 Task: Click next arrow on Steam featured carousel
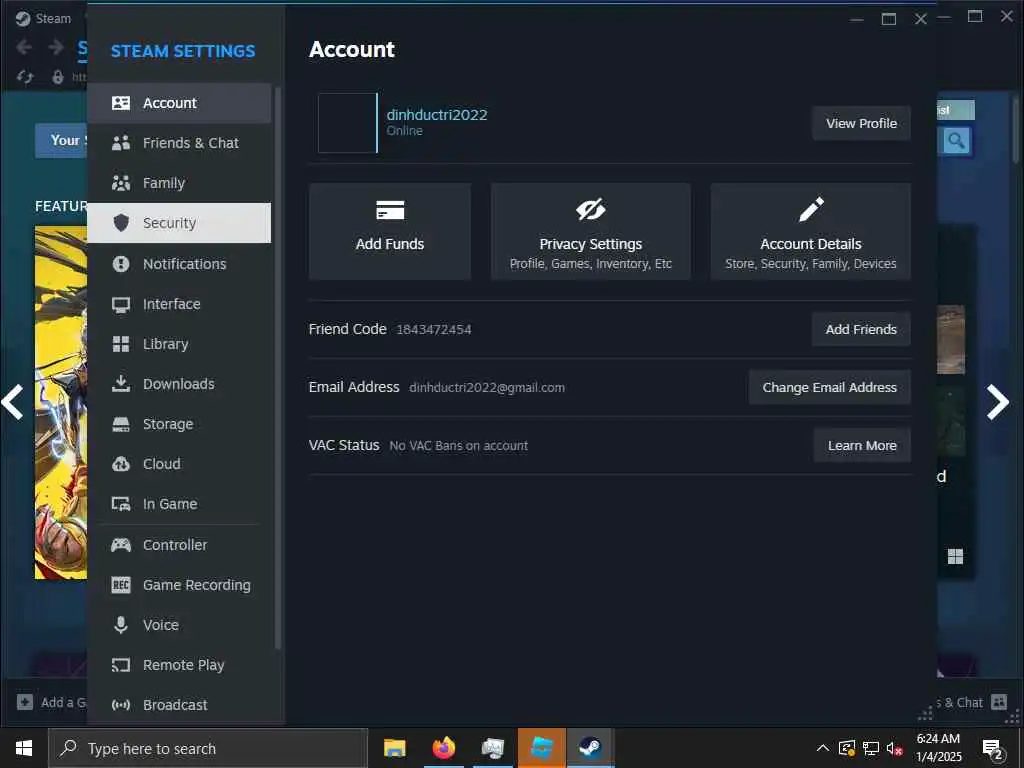(997, 402)
